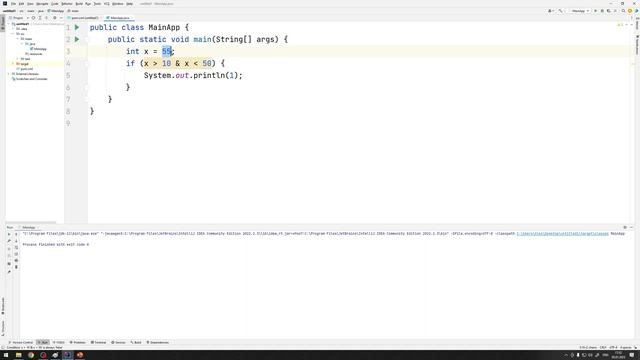This screenshot has height=360, width=640.
Task: Open user account icon in toolbar
Action: click(550, 11)
